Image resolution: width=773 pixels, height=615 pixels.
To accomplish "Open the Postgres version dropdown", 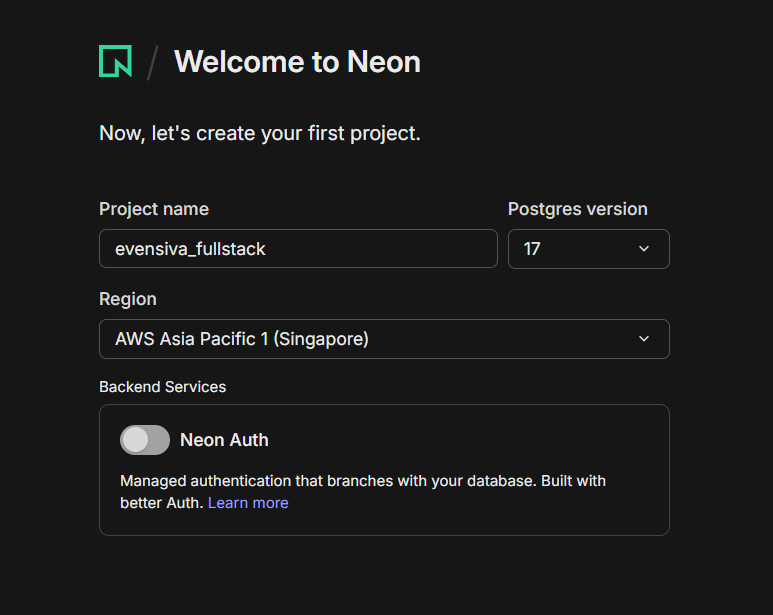I will click(x=589, y=249).
